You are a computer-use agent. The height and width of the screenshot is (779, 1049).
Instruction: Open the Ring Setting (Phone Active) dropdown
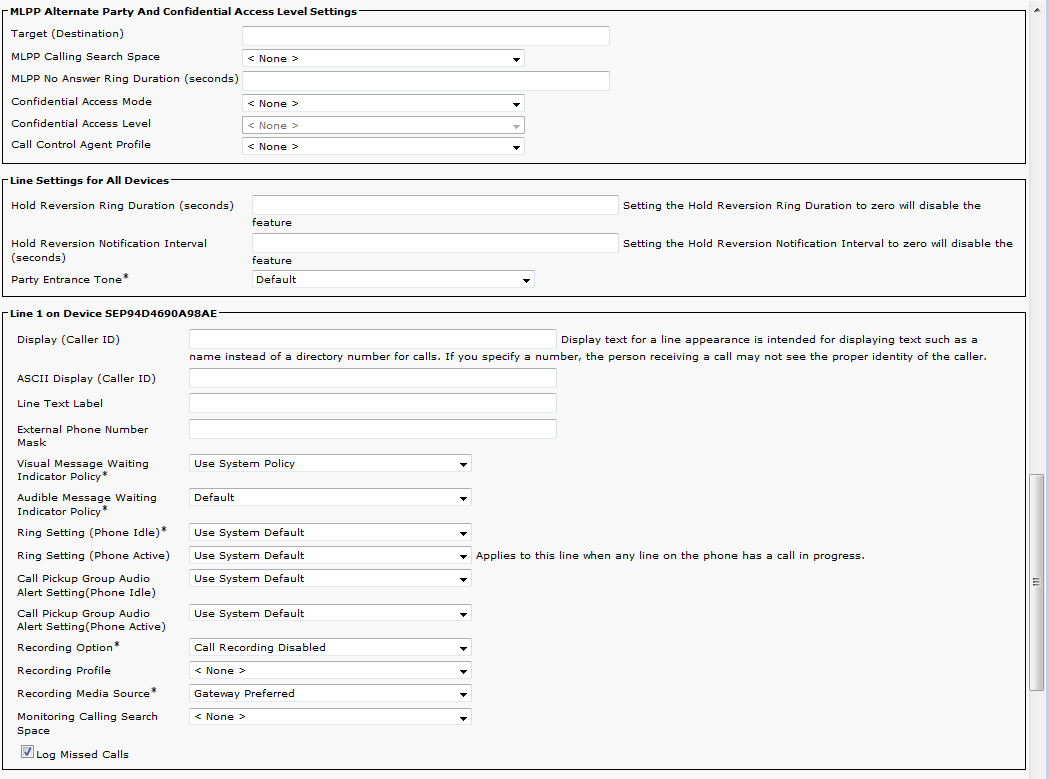point(330,556)
